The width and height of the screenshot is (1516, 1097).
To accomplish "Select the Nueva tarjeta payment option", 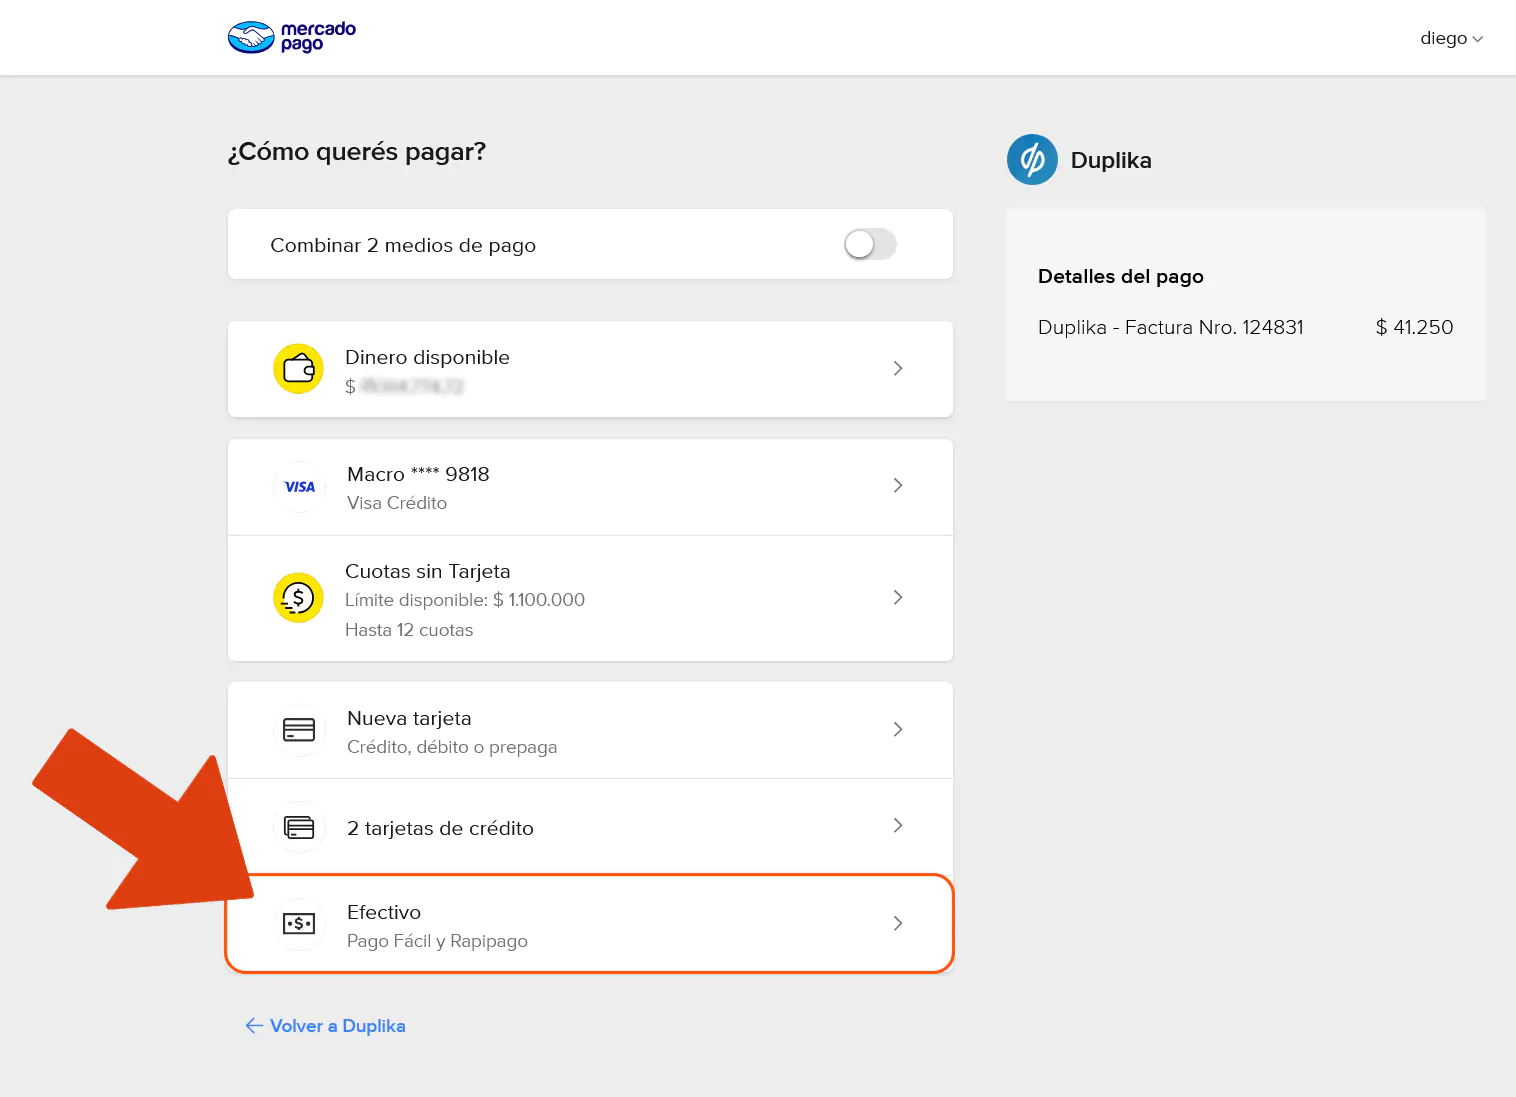I will [590, 730].
